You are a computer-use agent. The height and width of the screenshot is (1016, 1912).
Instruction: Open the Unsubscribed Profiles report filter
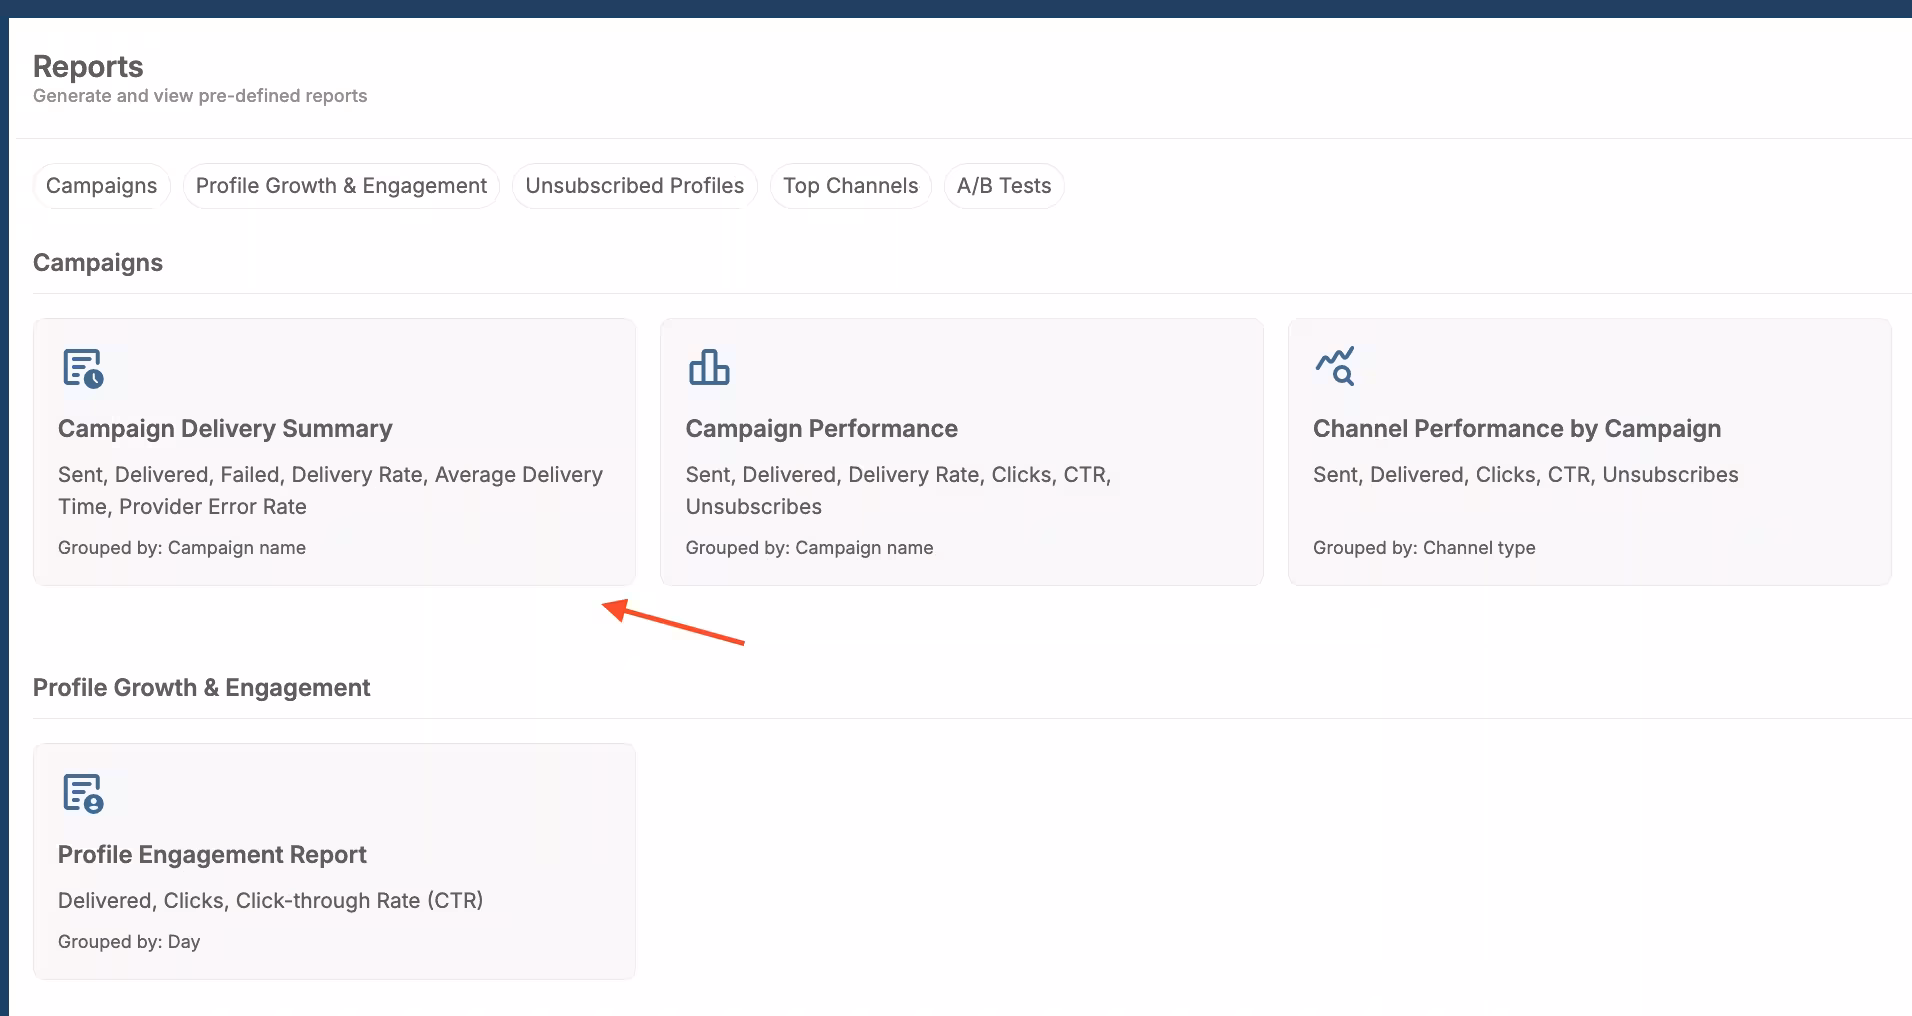click(634, 185)
